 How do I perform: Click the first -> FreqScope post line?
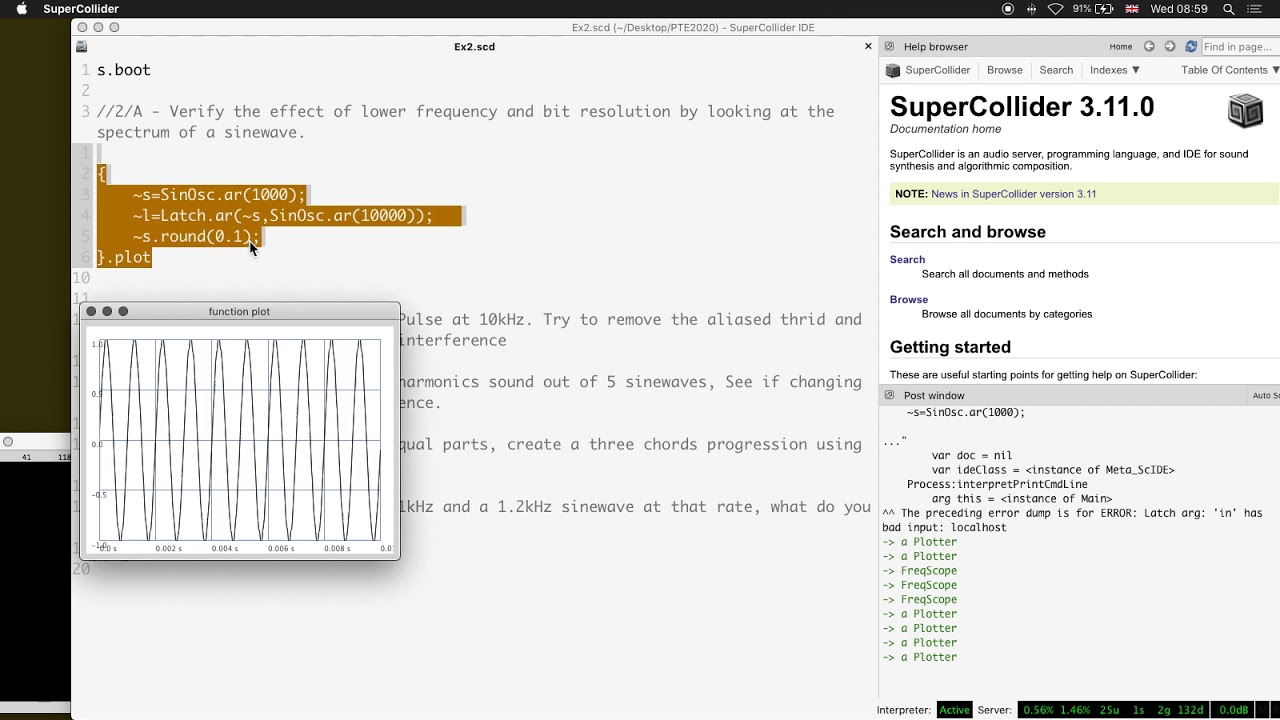[919, 571]
